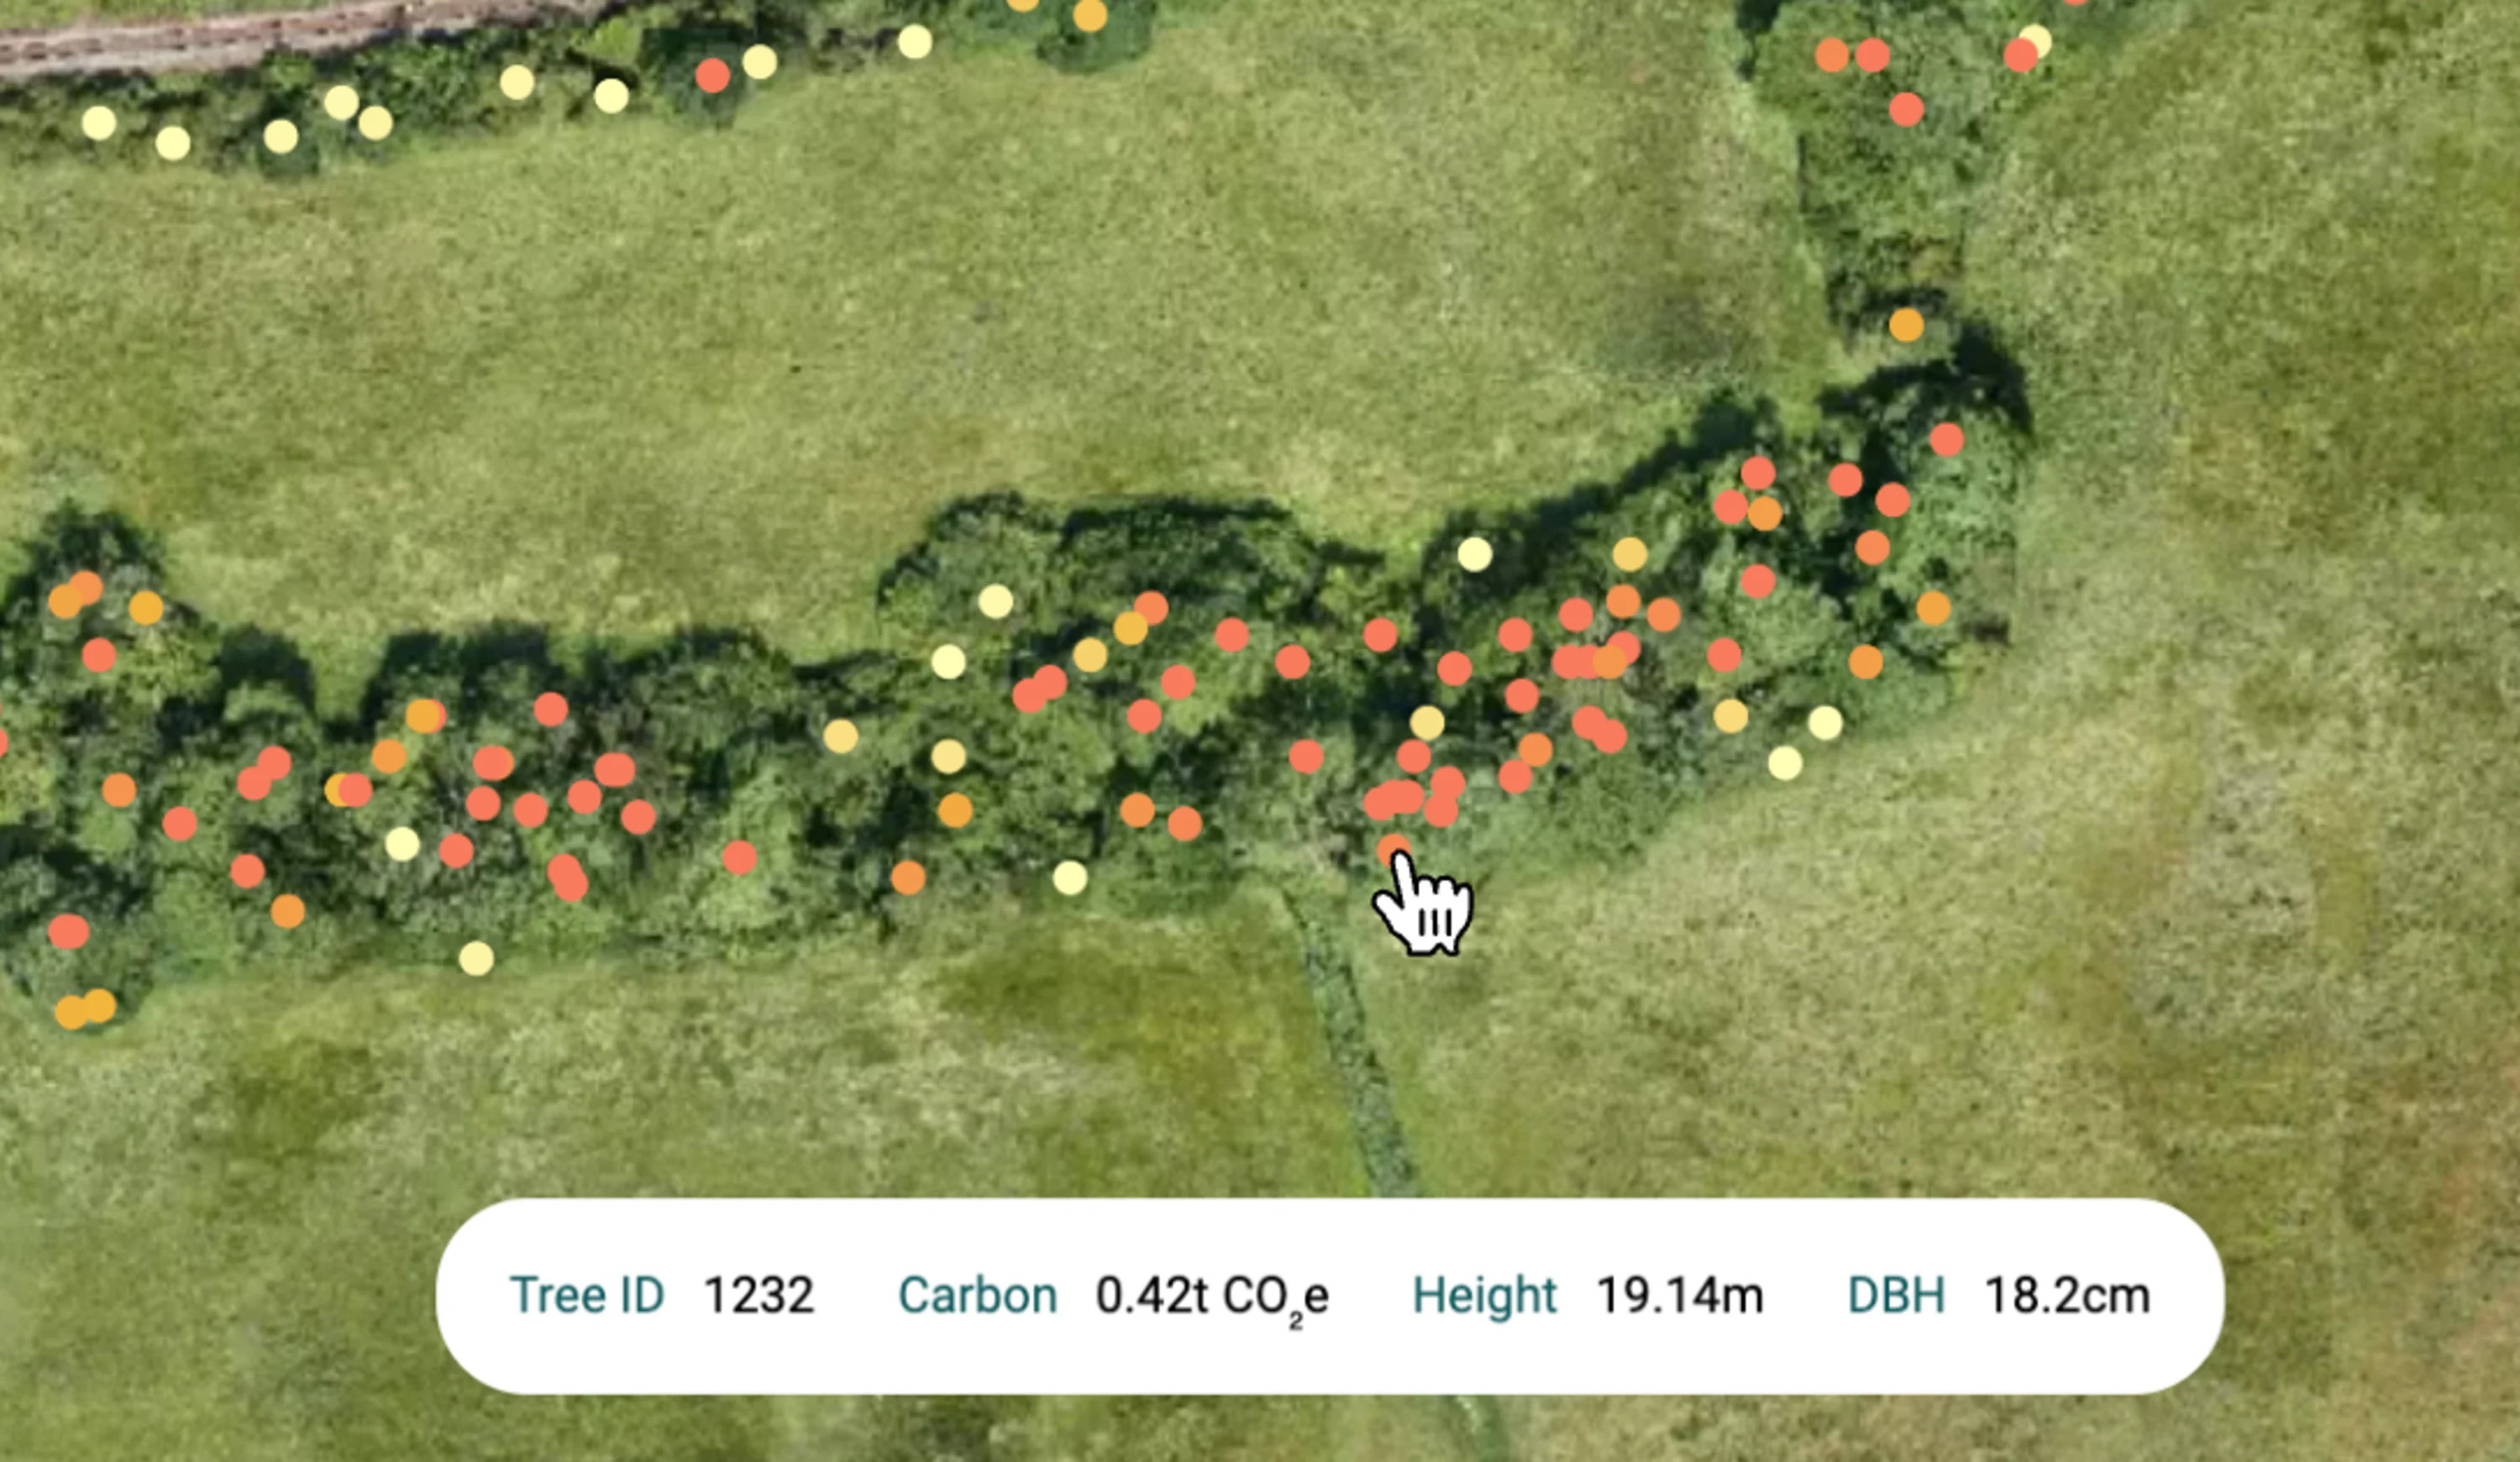Select the easternmost orange marker on the woodland's right side
The height and width of the screenshot is (1462, 2520).
tap(1933, 607)
